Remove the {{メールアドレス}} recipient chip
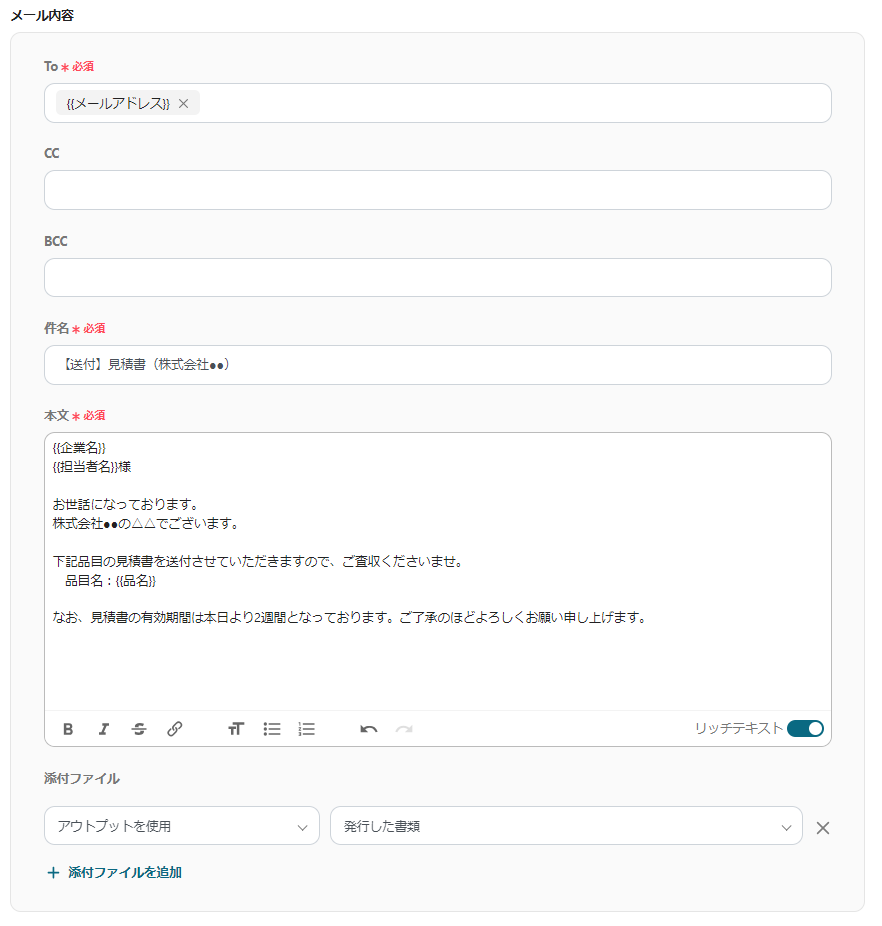Screen dimensions: 882x926 coord(184,102)
